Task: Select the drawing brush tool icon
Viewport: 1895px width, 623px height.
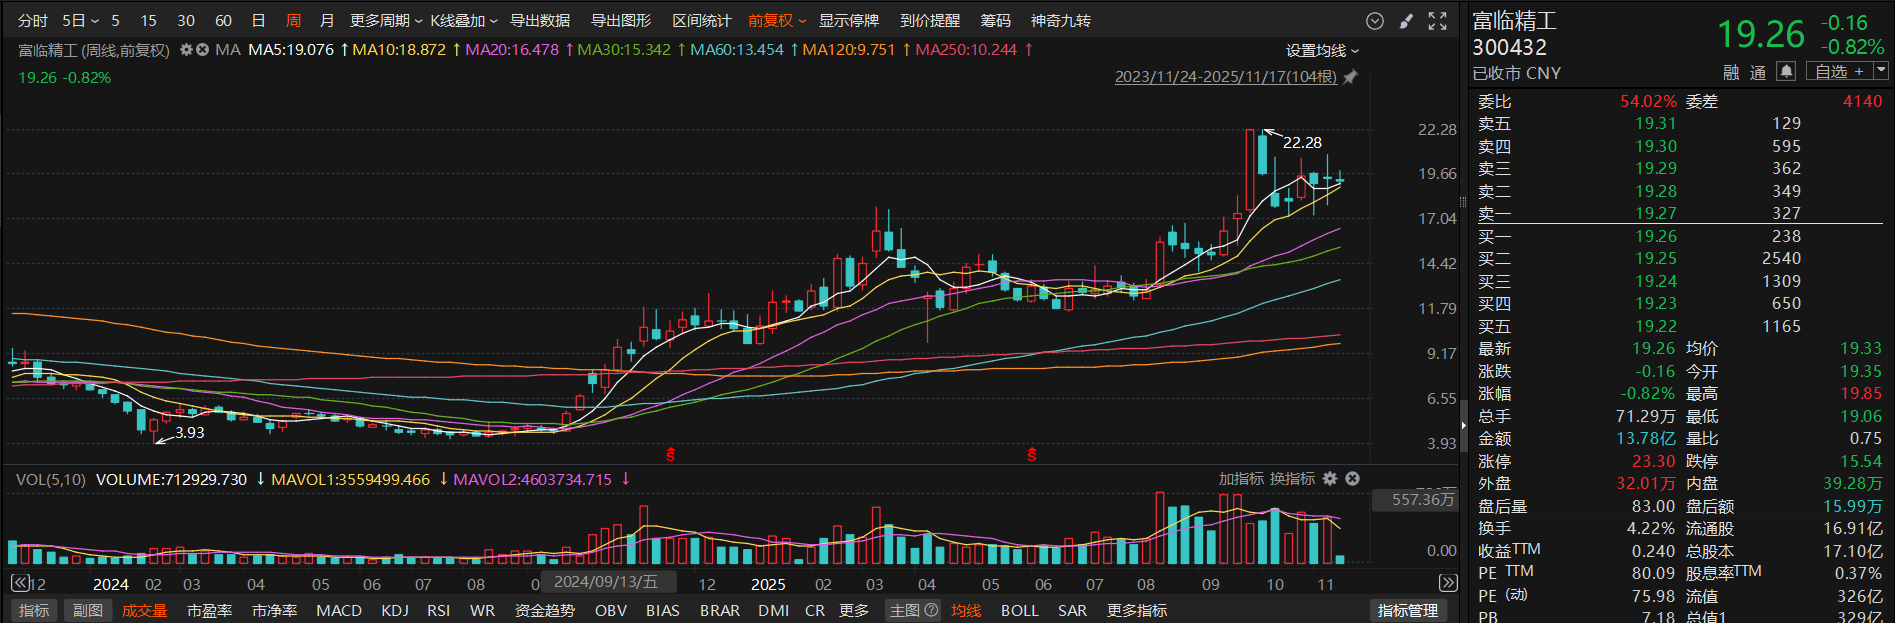Action: coord(1406,21)
